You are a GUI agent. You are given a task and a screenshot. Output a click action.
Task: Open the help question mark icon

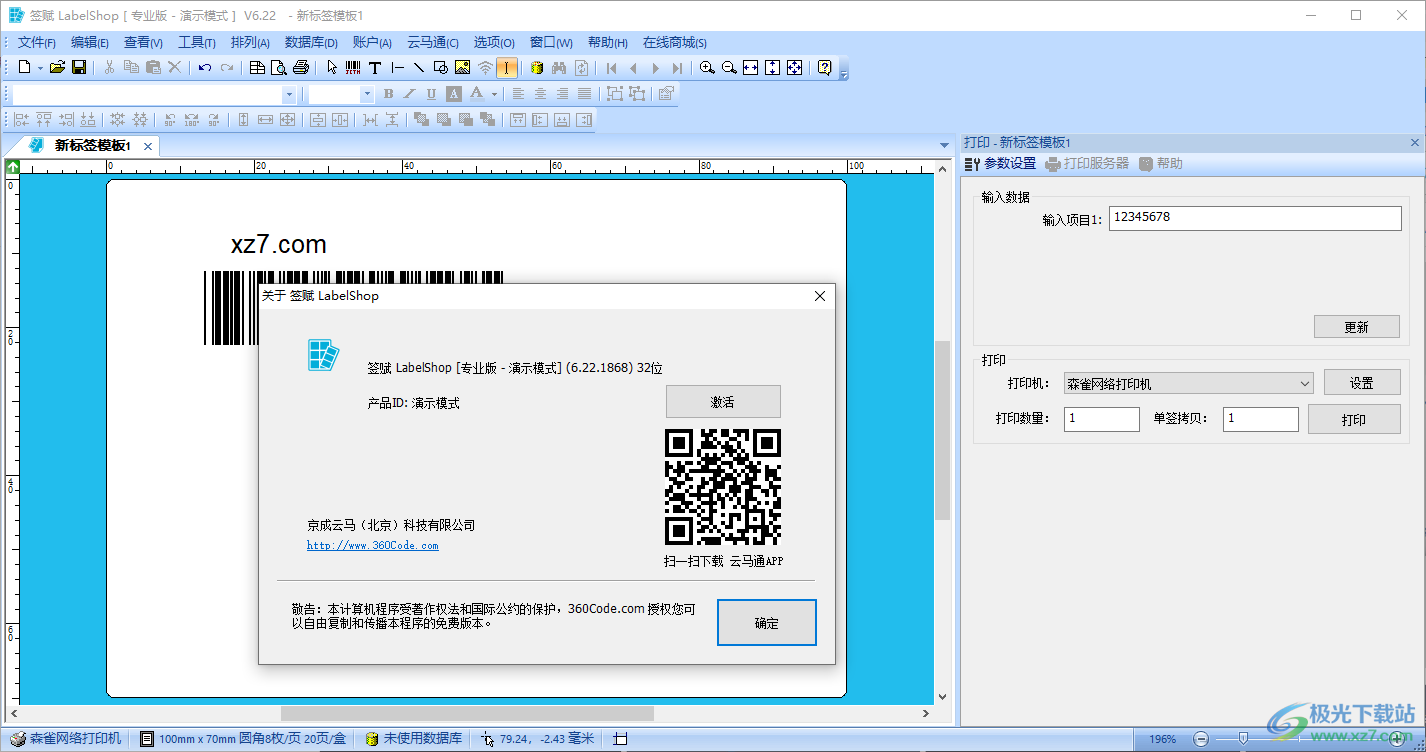click(824, 68)
